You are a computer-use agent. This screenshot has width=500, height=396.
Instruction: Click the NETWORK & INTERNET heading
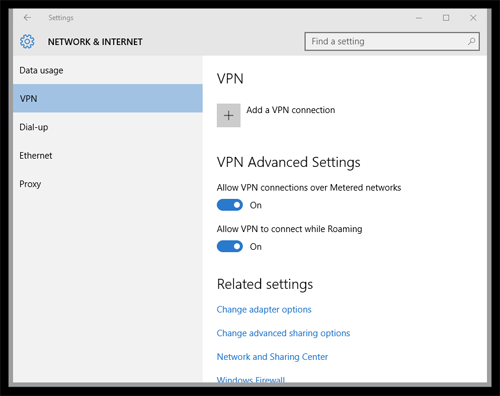click(95, 42)
